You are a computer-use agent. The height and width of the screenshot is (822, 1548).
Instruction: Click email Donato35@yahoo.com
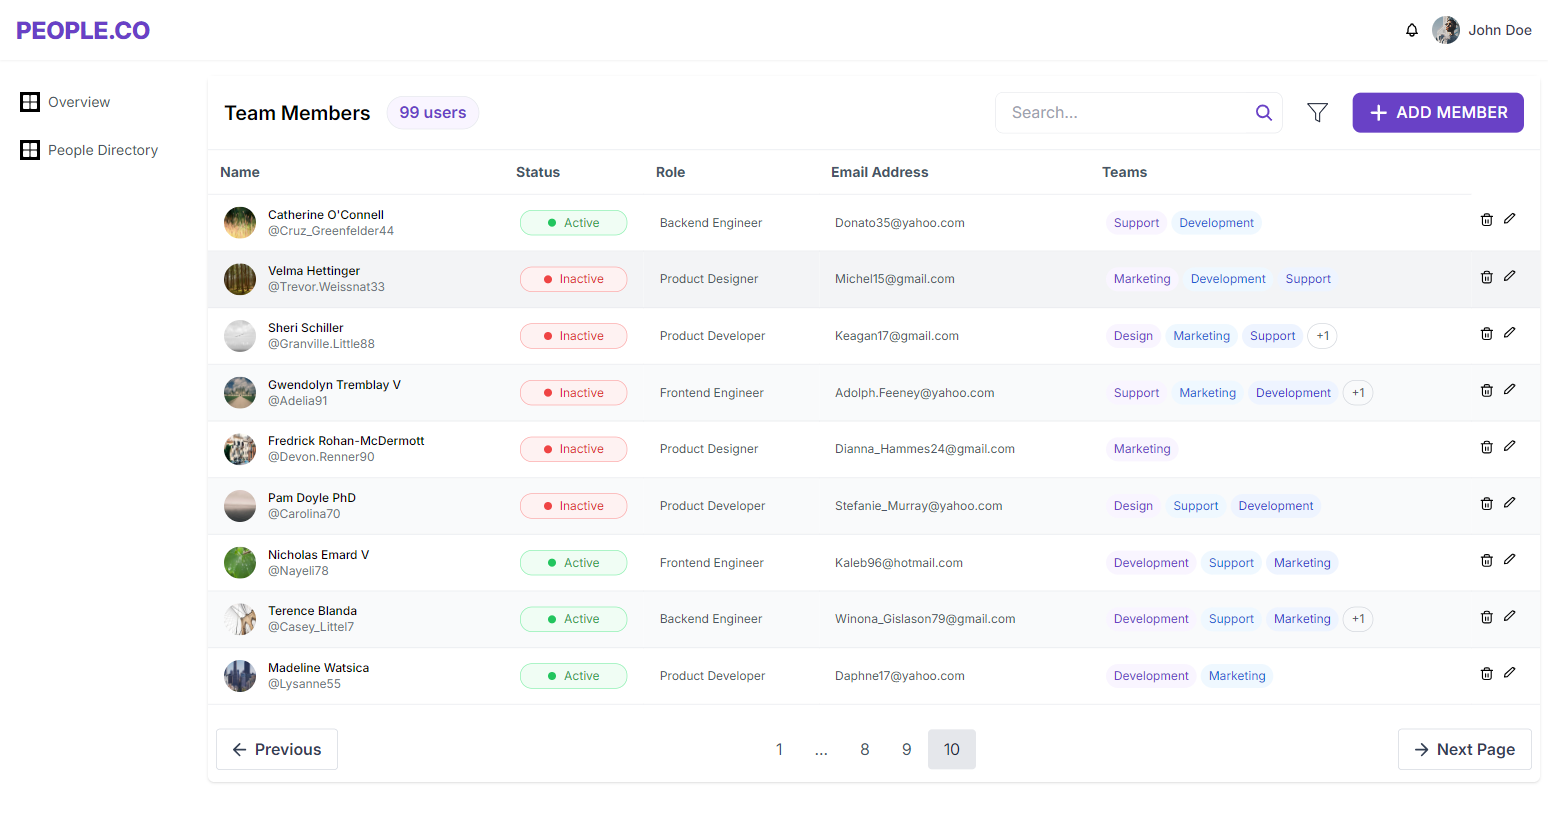click(x=900, y=223)
